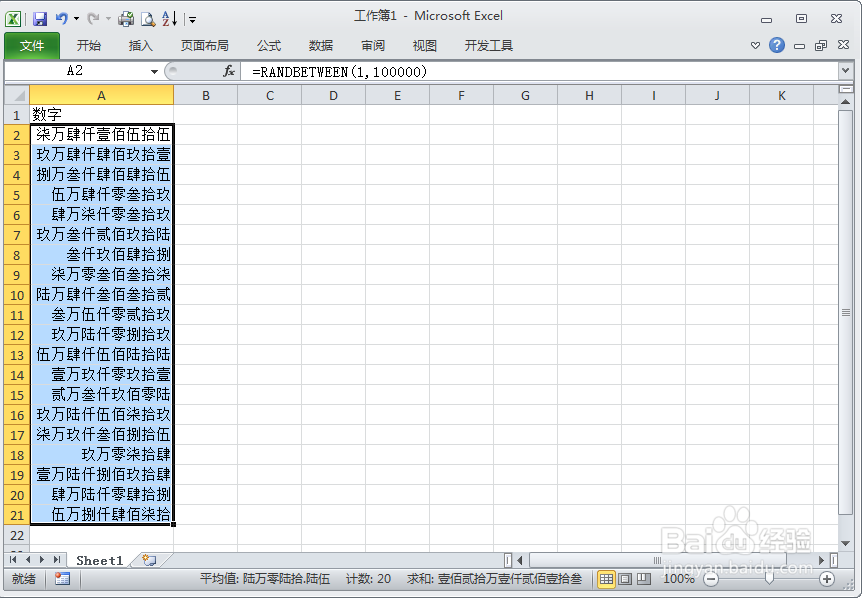Click the previous sheet navigation arrow

coord(27,560)
